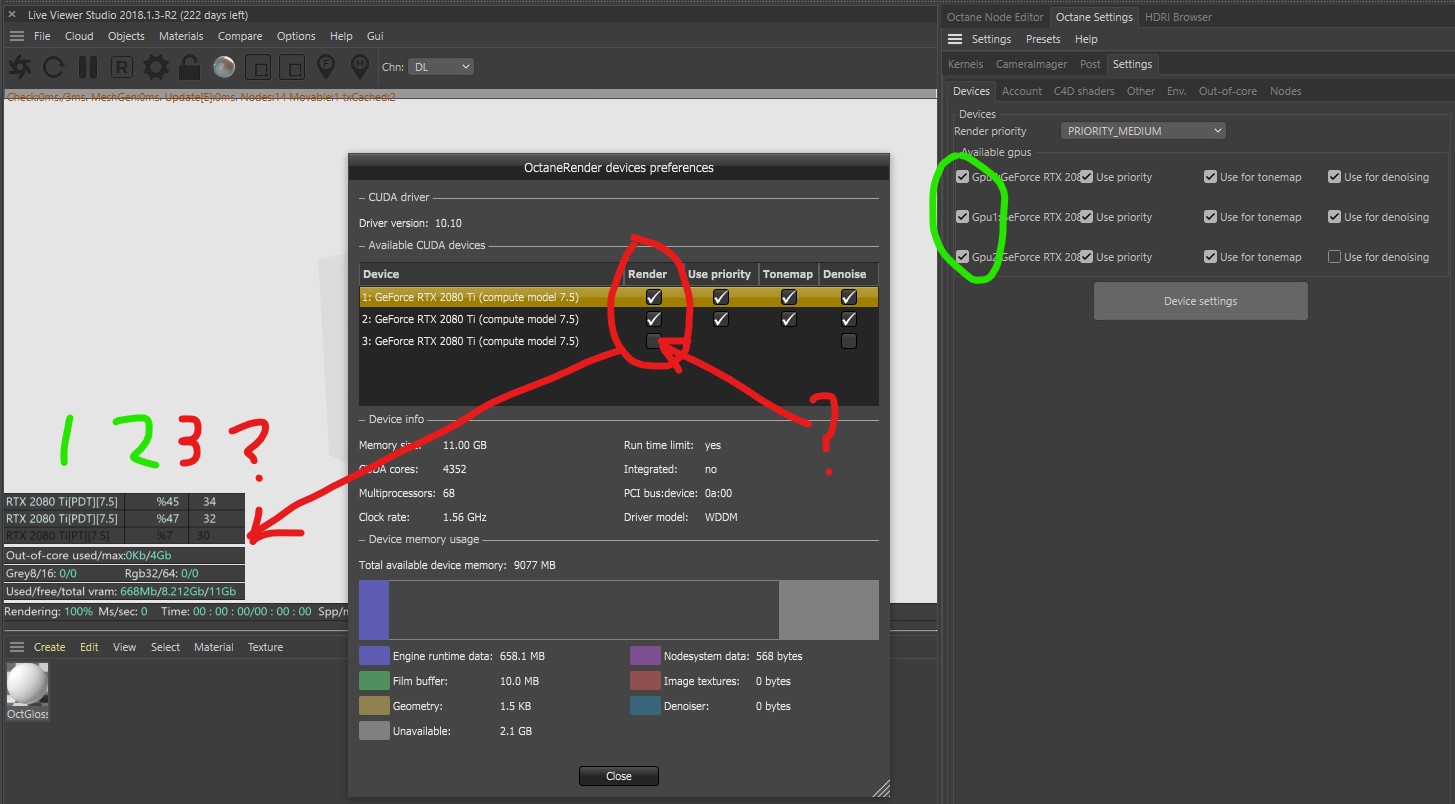
Task: Pause rendering with the pause icon
Action: click(88, 67)
